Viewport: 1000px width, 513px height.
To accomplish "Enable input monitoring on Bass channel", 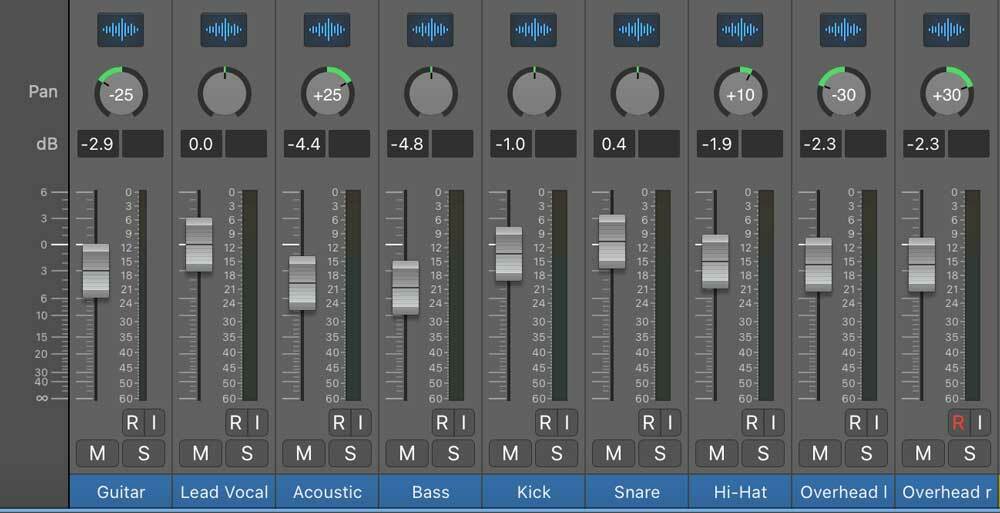I will tap(462, 422).
